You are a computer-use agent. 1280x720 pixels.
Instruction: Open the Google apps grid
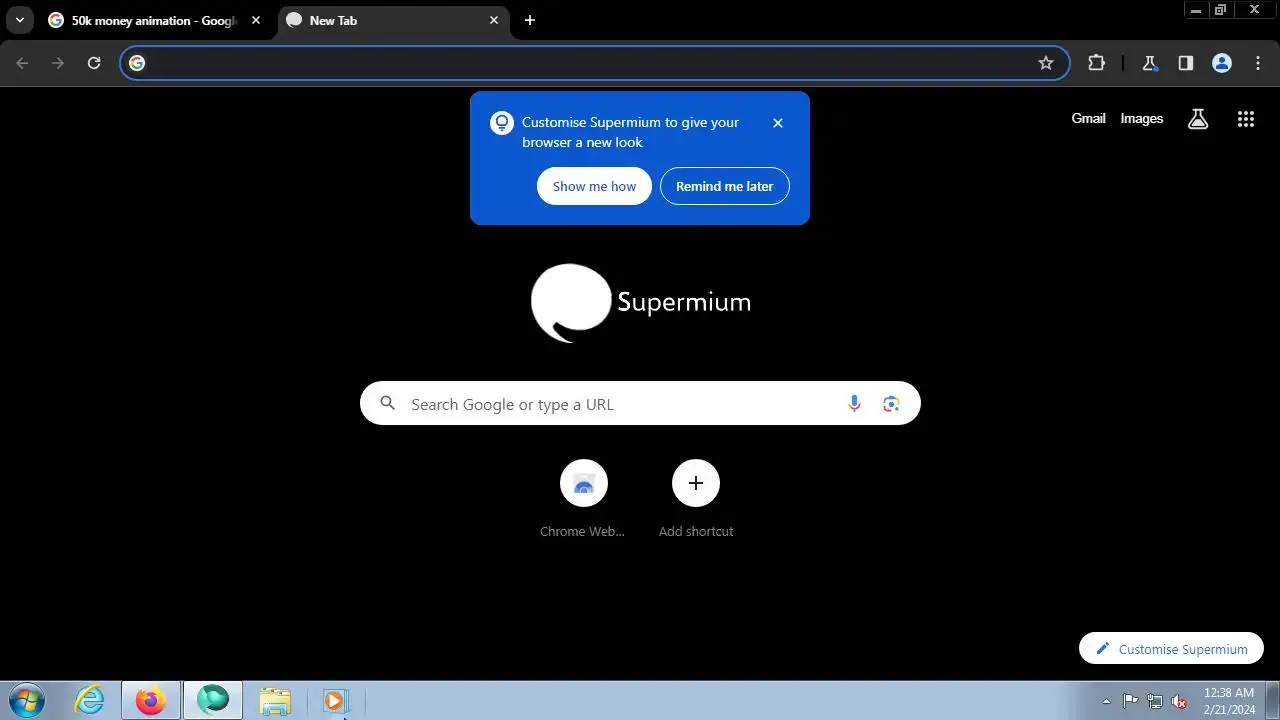[1246, 119]
